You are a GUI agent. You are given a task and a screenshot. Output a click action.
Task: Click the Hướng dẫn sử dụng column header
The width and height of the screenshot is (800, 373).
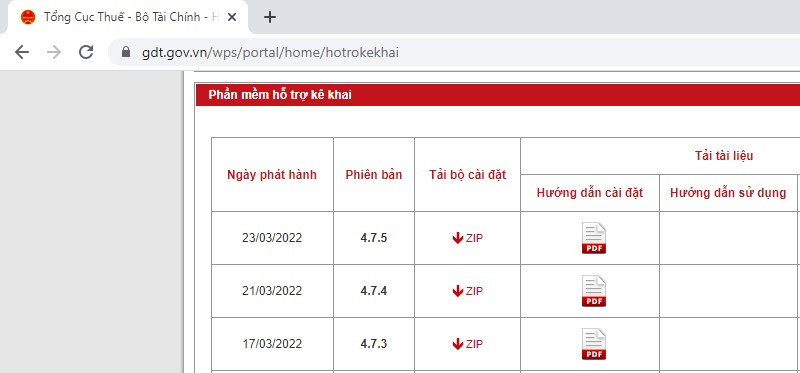tap(728, 193)
